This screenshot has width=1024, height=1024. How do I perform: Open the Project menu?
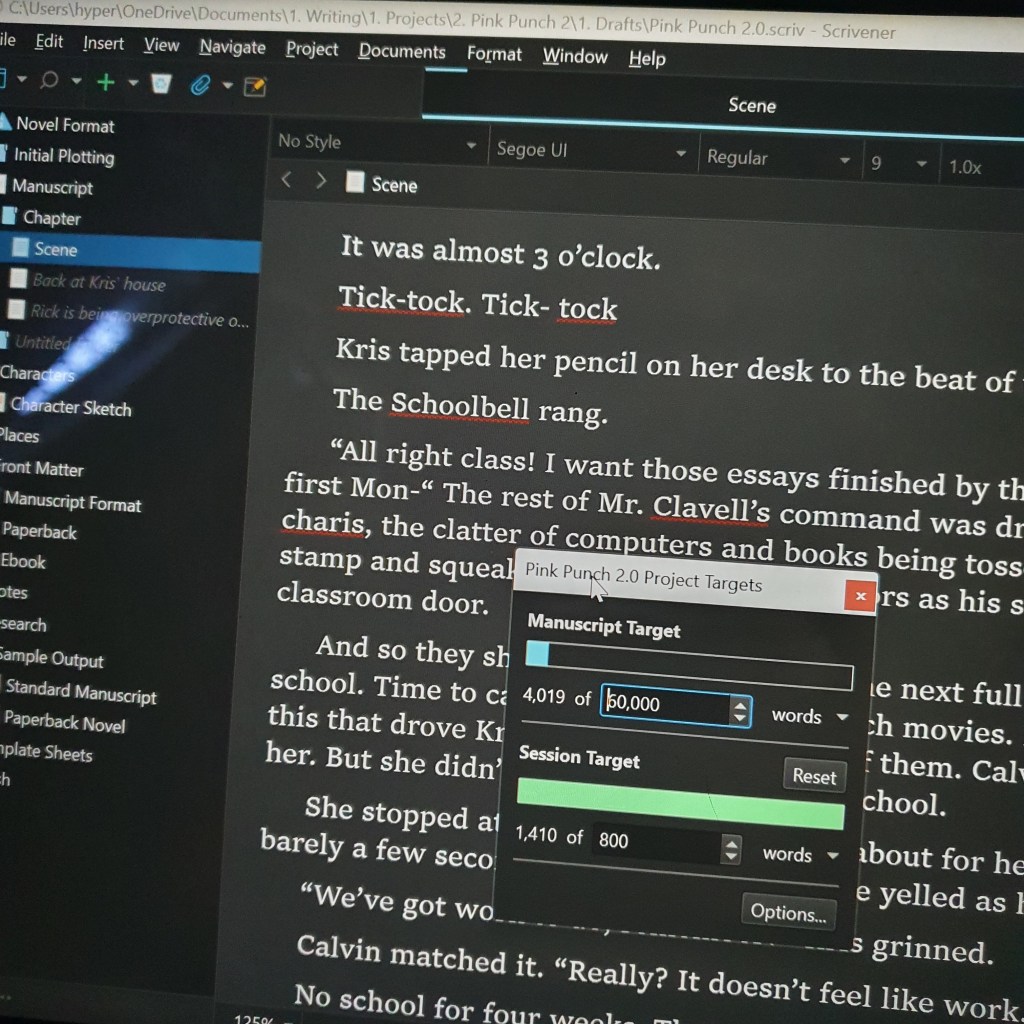[312, 49]
